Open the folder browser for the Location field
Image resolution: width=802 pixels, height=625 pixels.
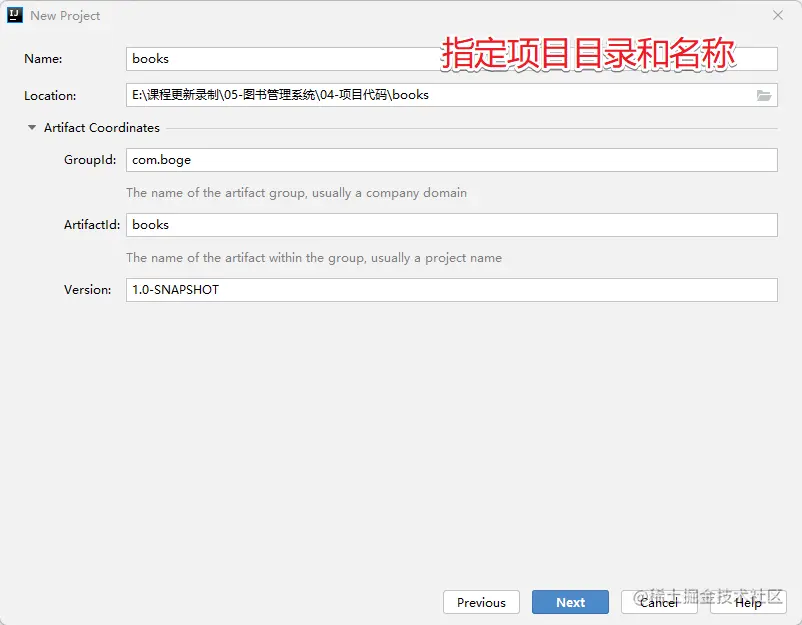click(x=764, y=95)
